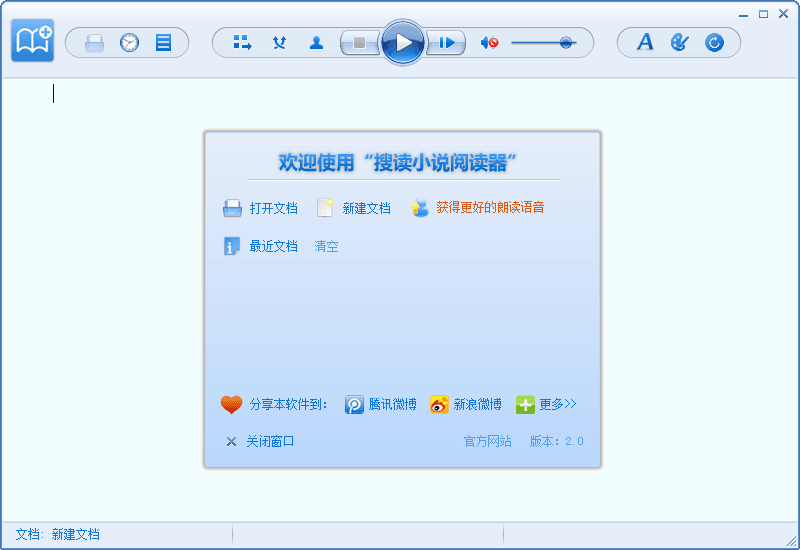This screenshot has width=800, height=550.
Task: Click the book logo icon
Action: [33, 40]
